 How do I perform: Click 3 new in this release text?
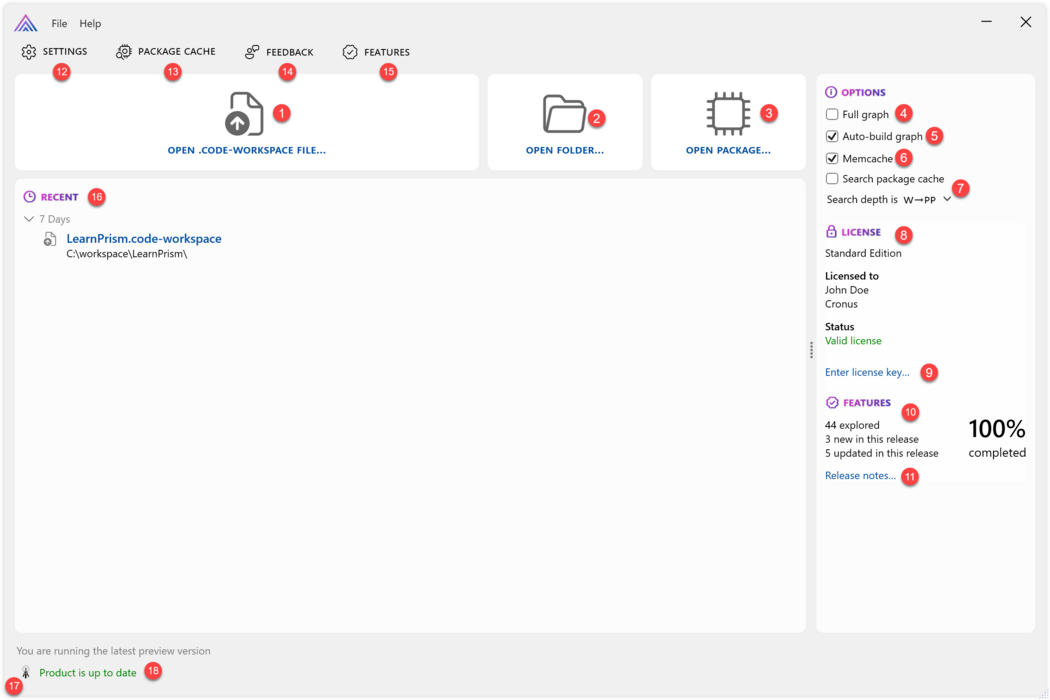(872, 439)
